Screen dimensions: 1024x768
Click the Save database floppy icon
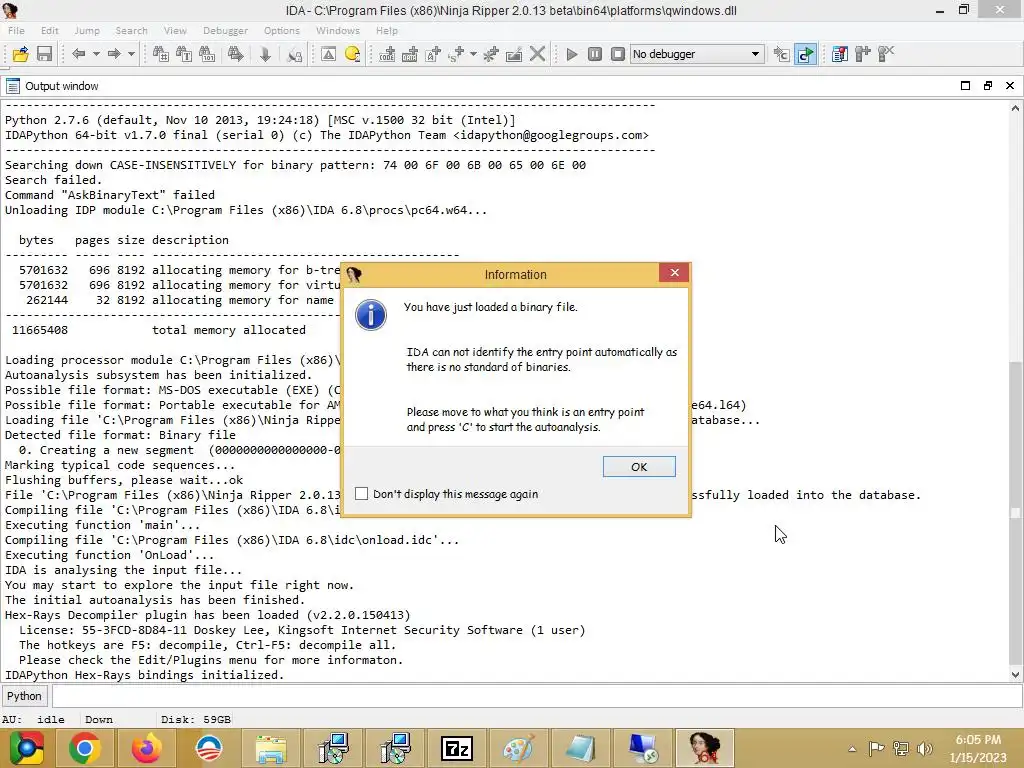tap(44, 54)
